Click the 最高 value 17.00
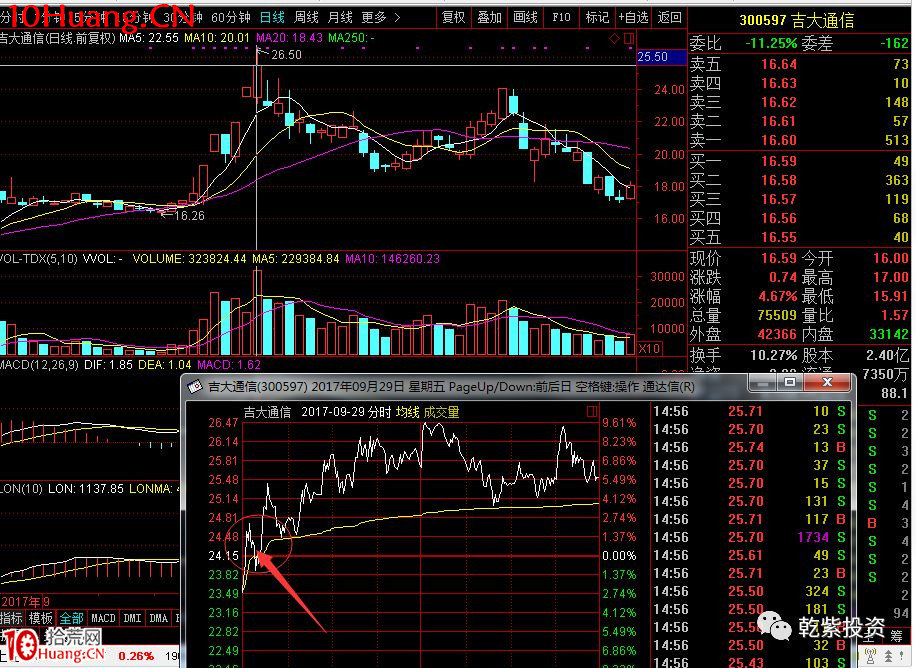The width and height of the screenshot is (916, 668). 890,277
